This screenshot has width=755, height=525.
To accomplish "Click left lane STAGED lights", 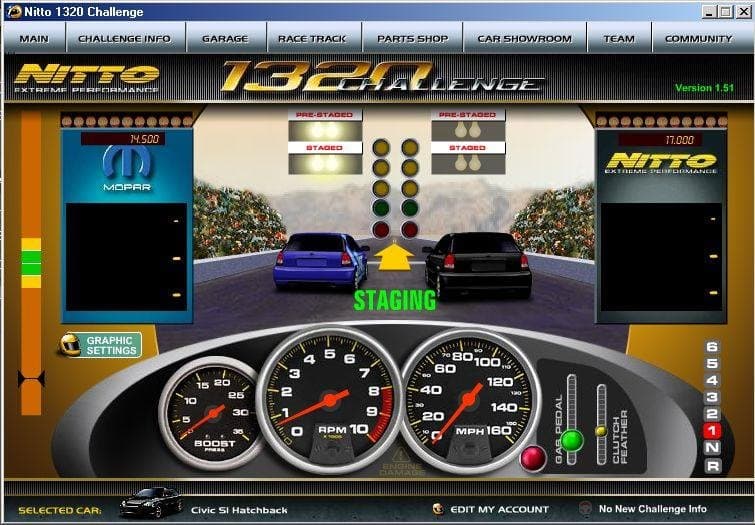I will coord(325,164).
